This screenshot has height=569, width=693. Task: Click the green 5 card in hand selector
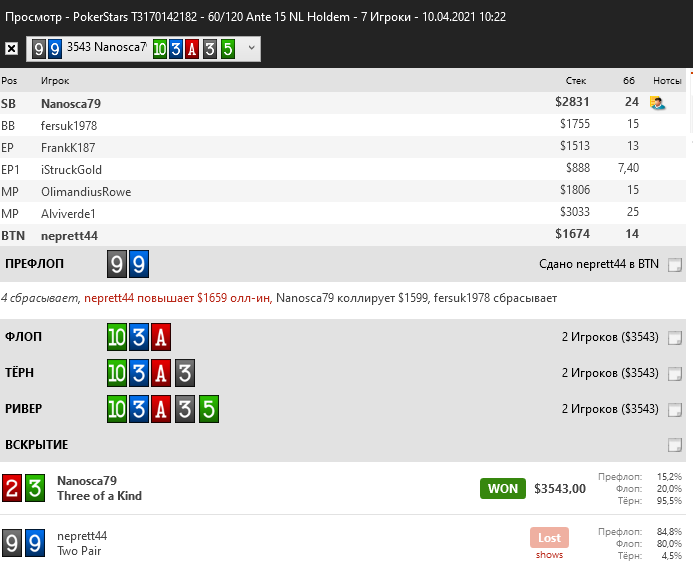click(228, 49)
